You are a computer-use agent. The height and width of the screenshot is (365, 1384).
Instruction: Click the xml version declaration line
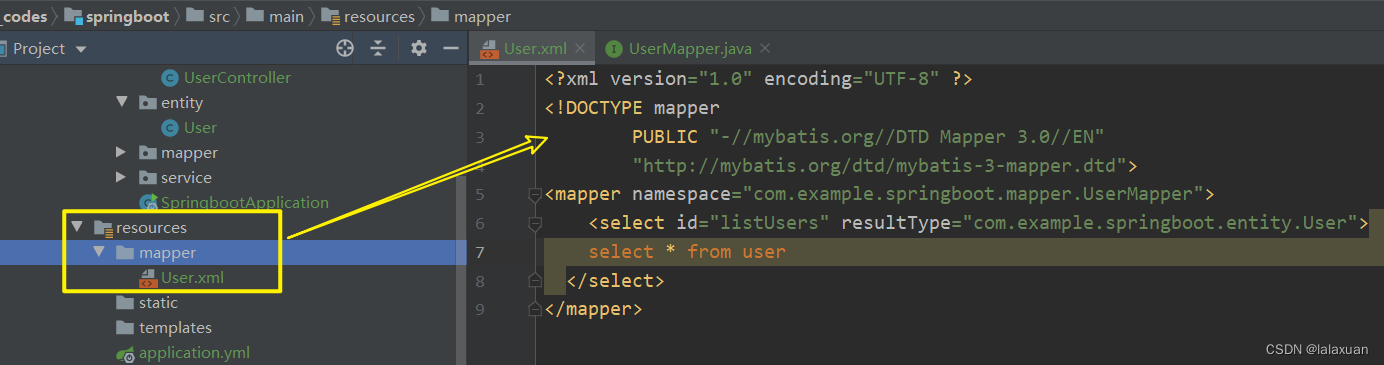[x=759, y=79]
